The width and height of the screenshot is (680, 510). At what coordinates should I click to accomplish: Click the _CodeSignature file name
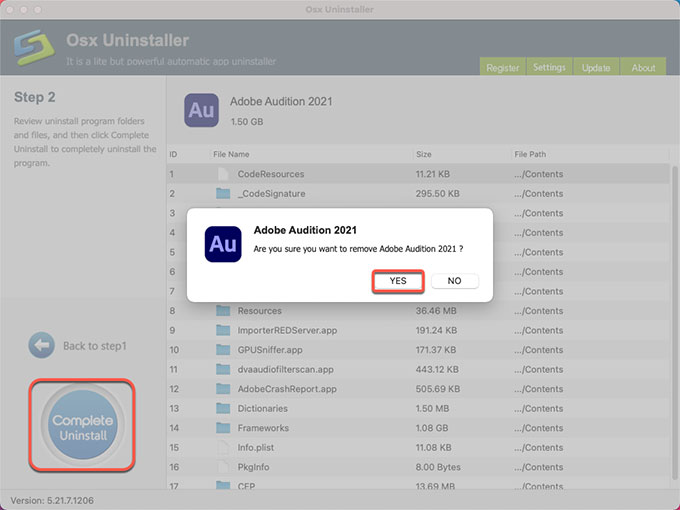tap(271, 193)
